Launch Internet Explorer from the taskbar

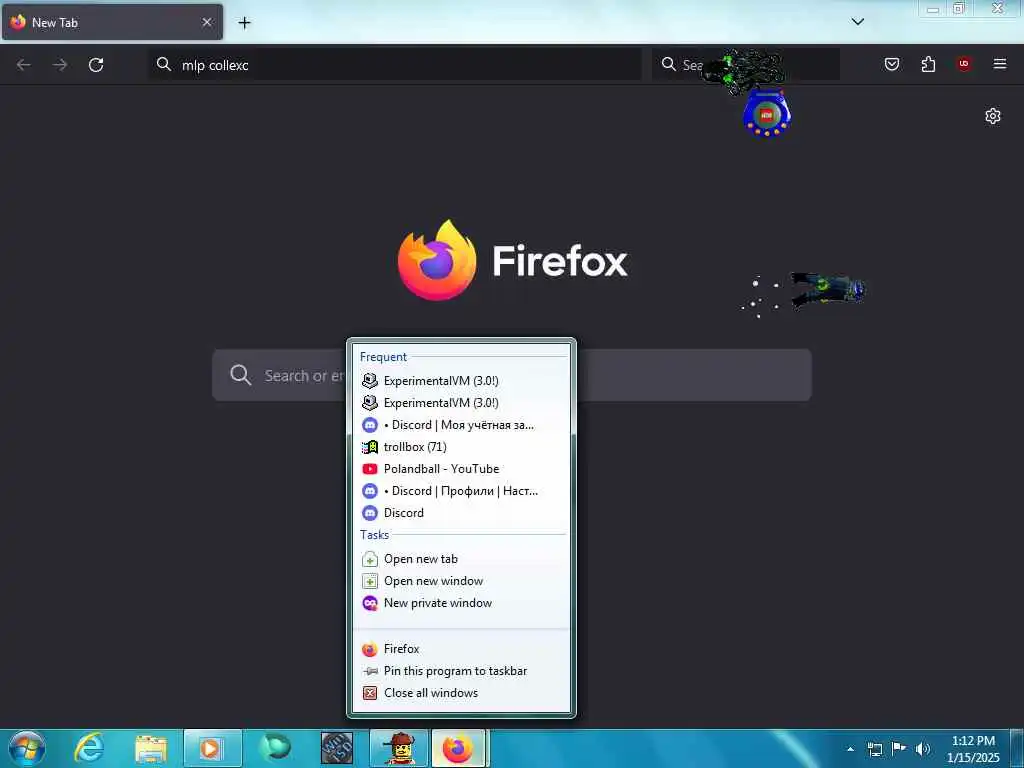click(89, 748)
